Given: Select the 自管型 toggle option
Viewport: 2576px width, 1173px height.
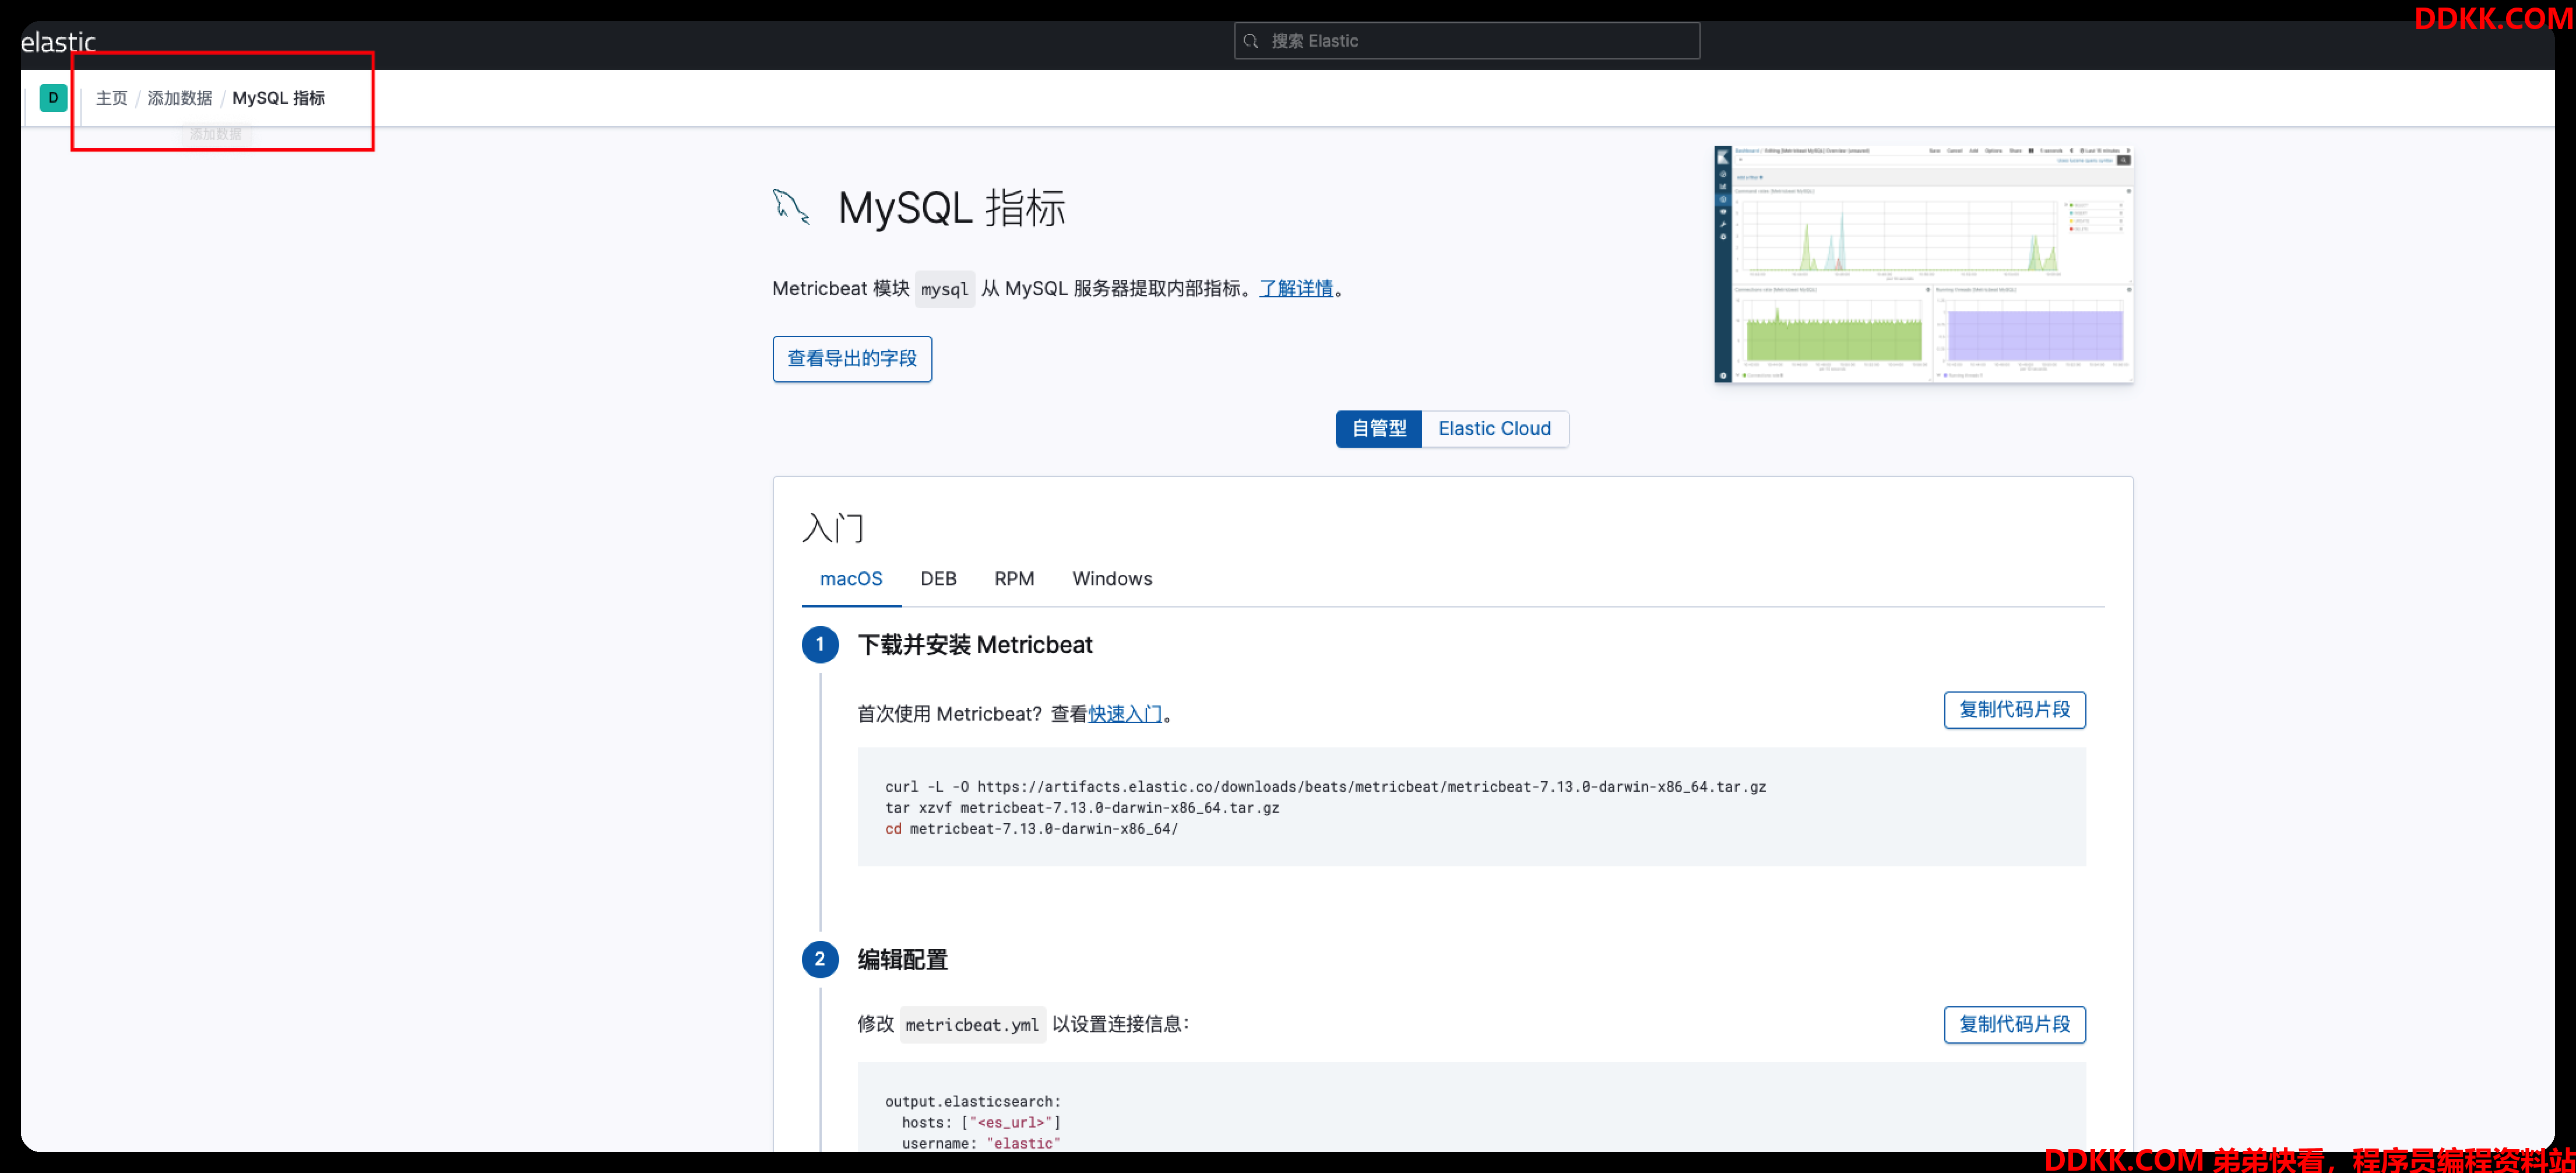Looking at the screenshot, I should click(x=1379, y=429).
